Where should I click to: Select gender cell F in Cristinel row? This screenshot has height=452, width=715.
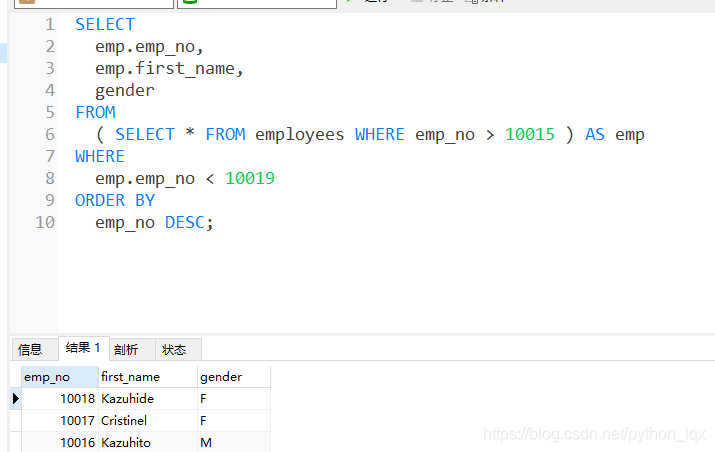(233, 421)
